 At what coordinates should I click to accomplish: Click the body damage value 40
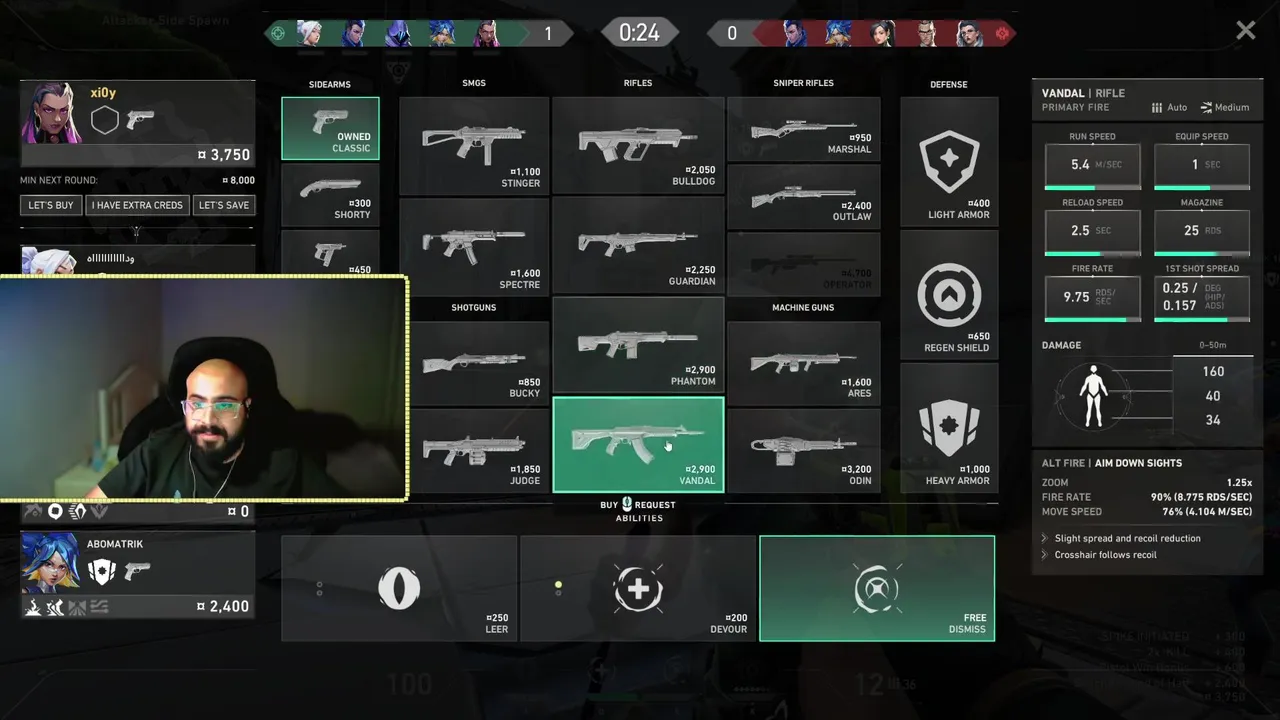1213,396
